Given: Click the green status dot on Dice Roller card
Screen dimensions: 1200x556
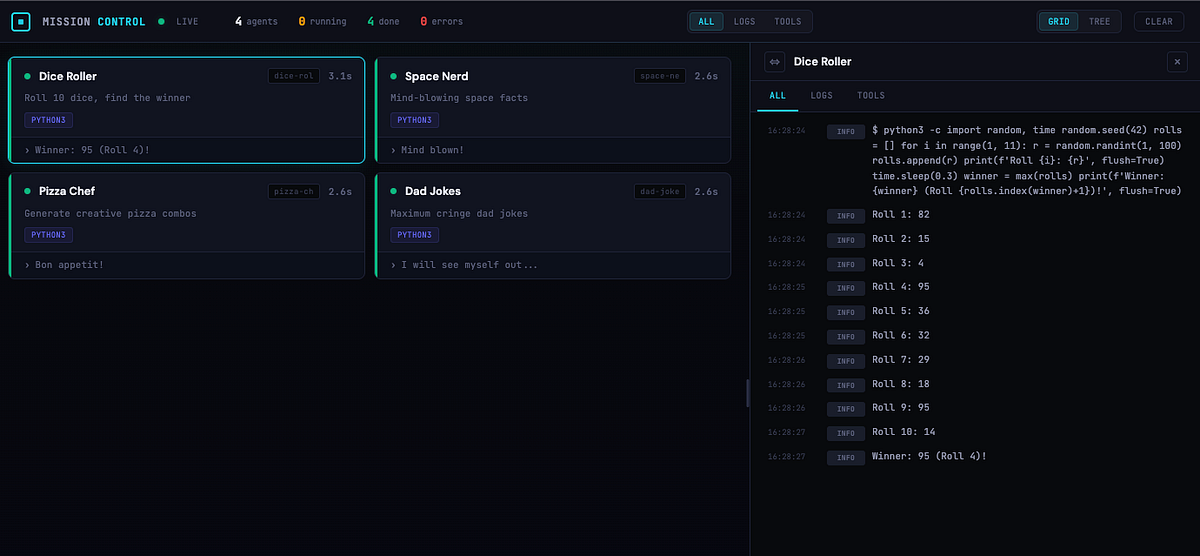Looking at the screenshot, I should pos(28,76).
